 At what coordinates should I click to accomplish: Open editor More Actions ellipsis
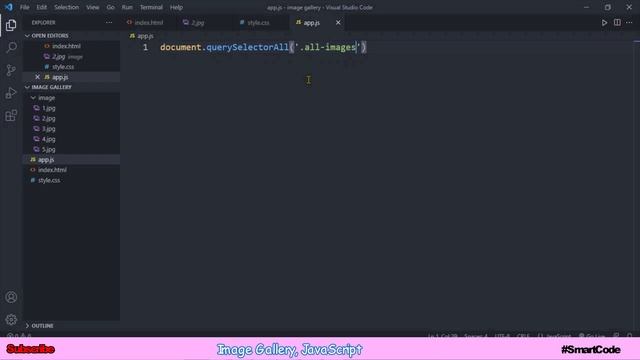(x=629, y=23)
